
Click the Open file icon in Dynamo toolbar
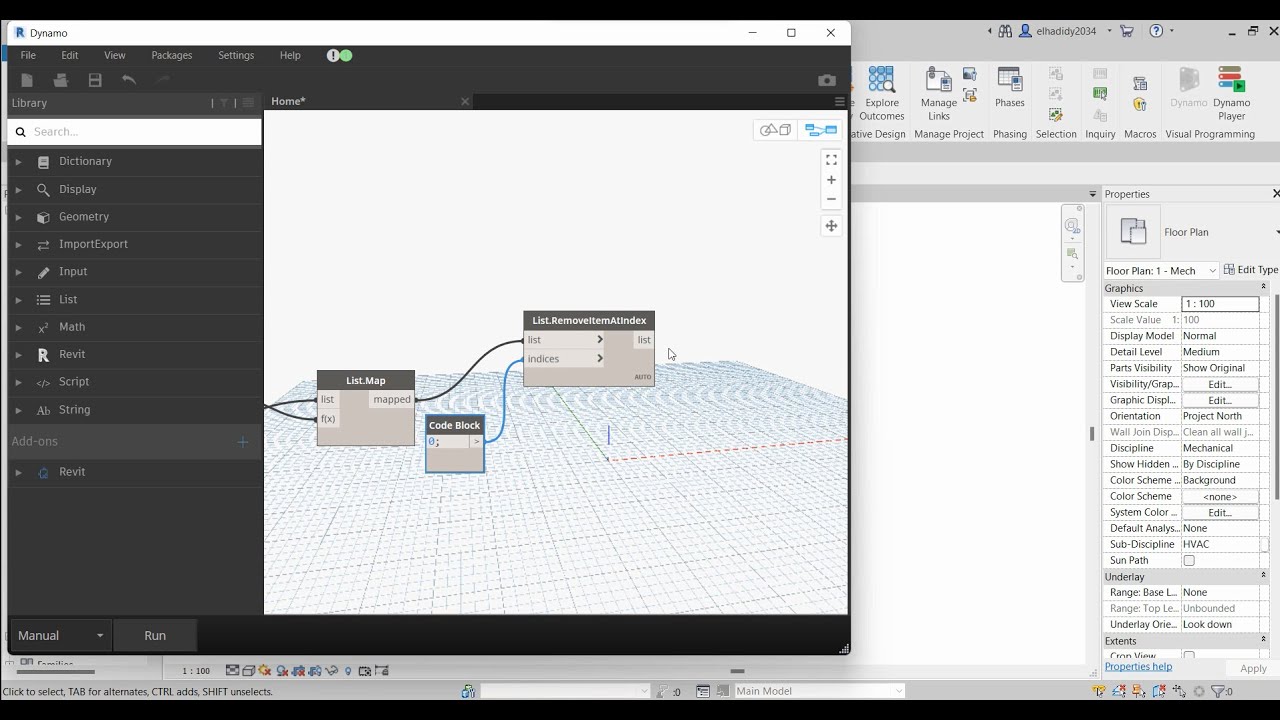pyautogui.click(x=61, y=80)
